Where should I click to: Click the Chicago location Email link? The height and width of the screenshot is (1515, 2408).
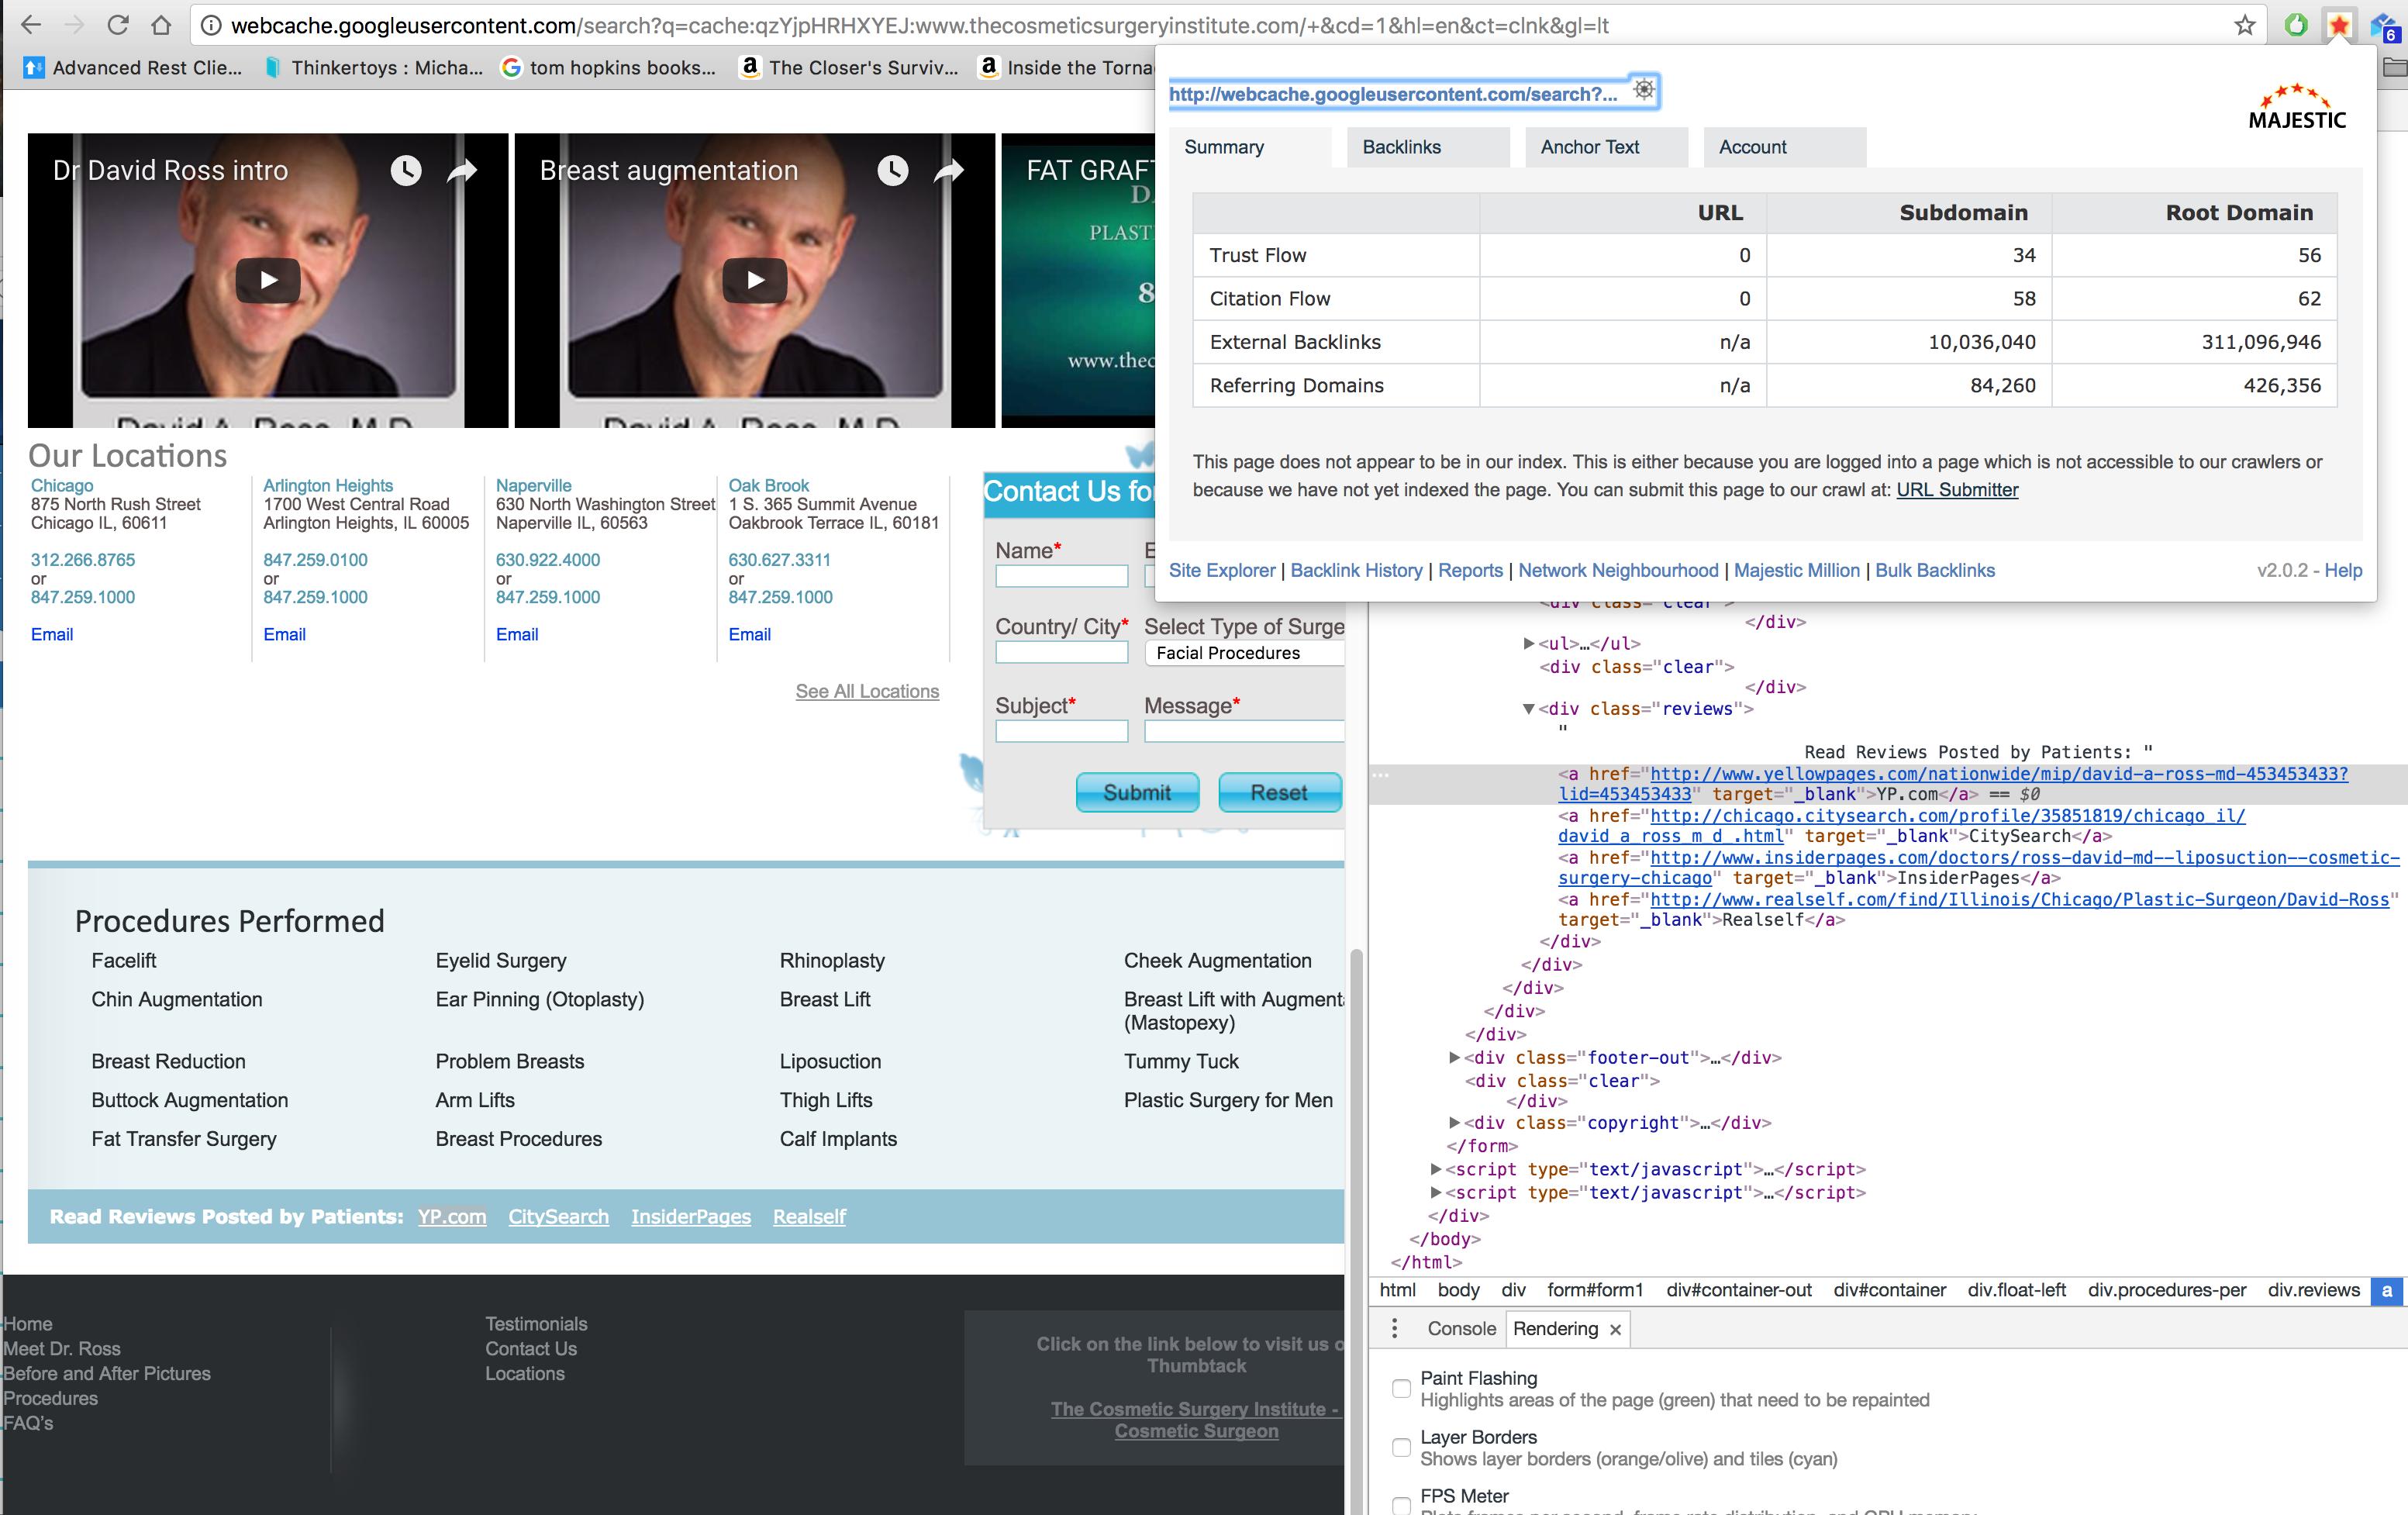[52, 634]
